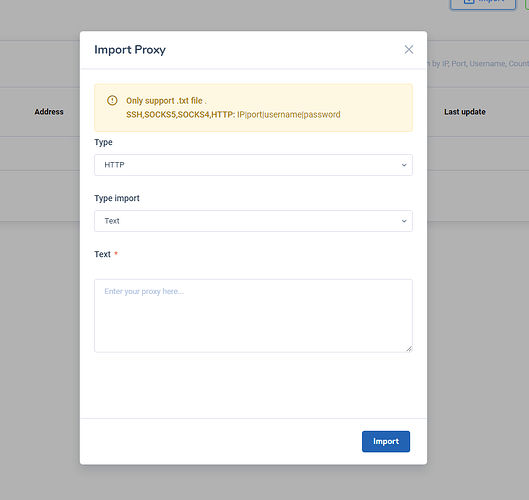
Task: Close the Import Proxy dialog
Action: 409,50
